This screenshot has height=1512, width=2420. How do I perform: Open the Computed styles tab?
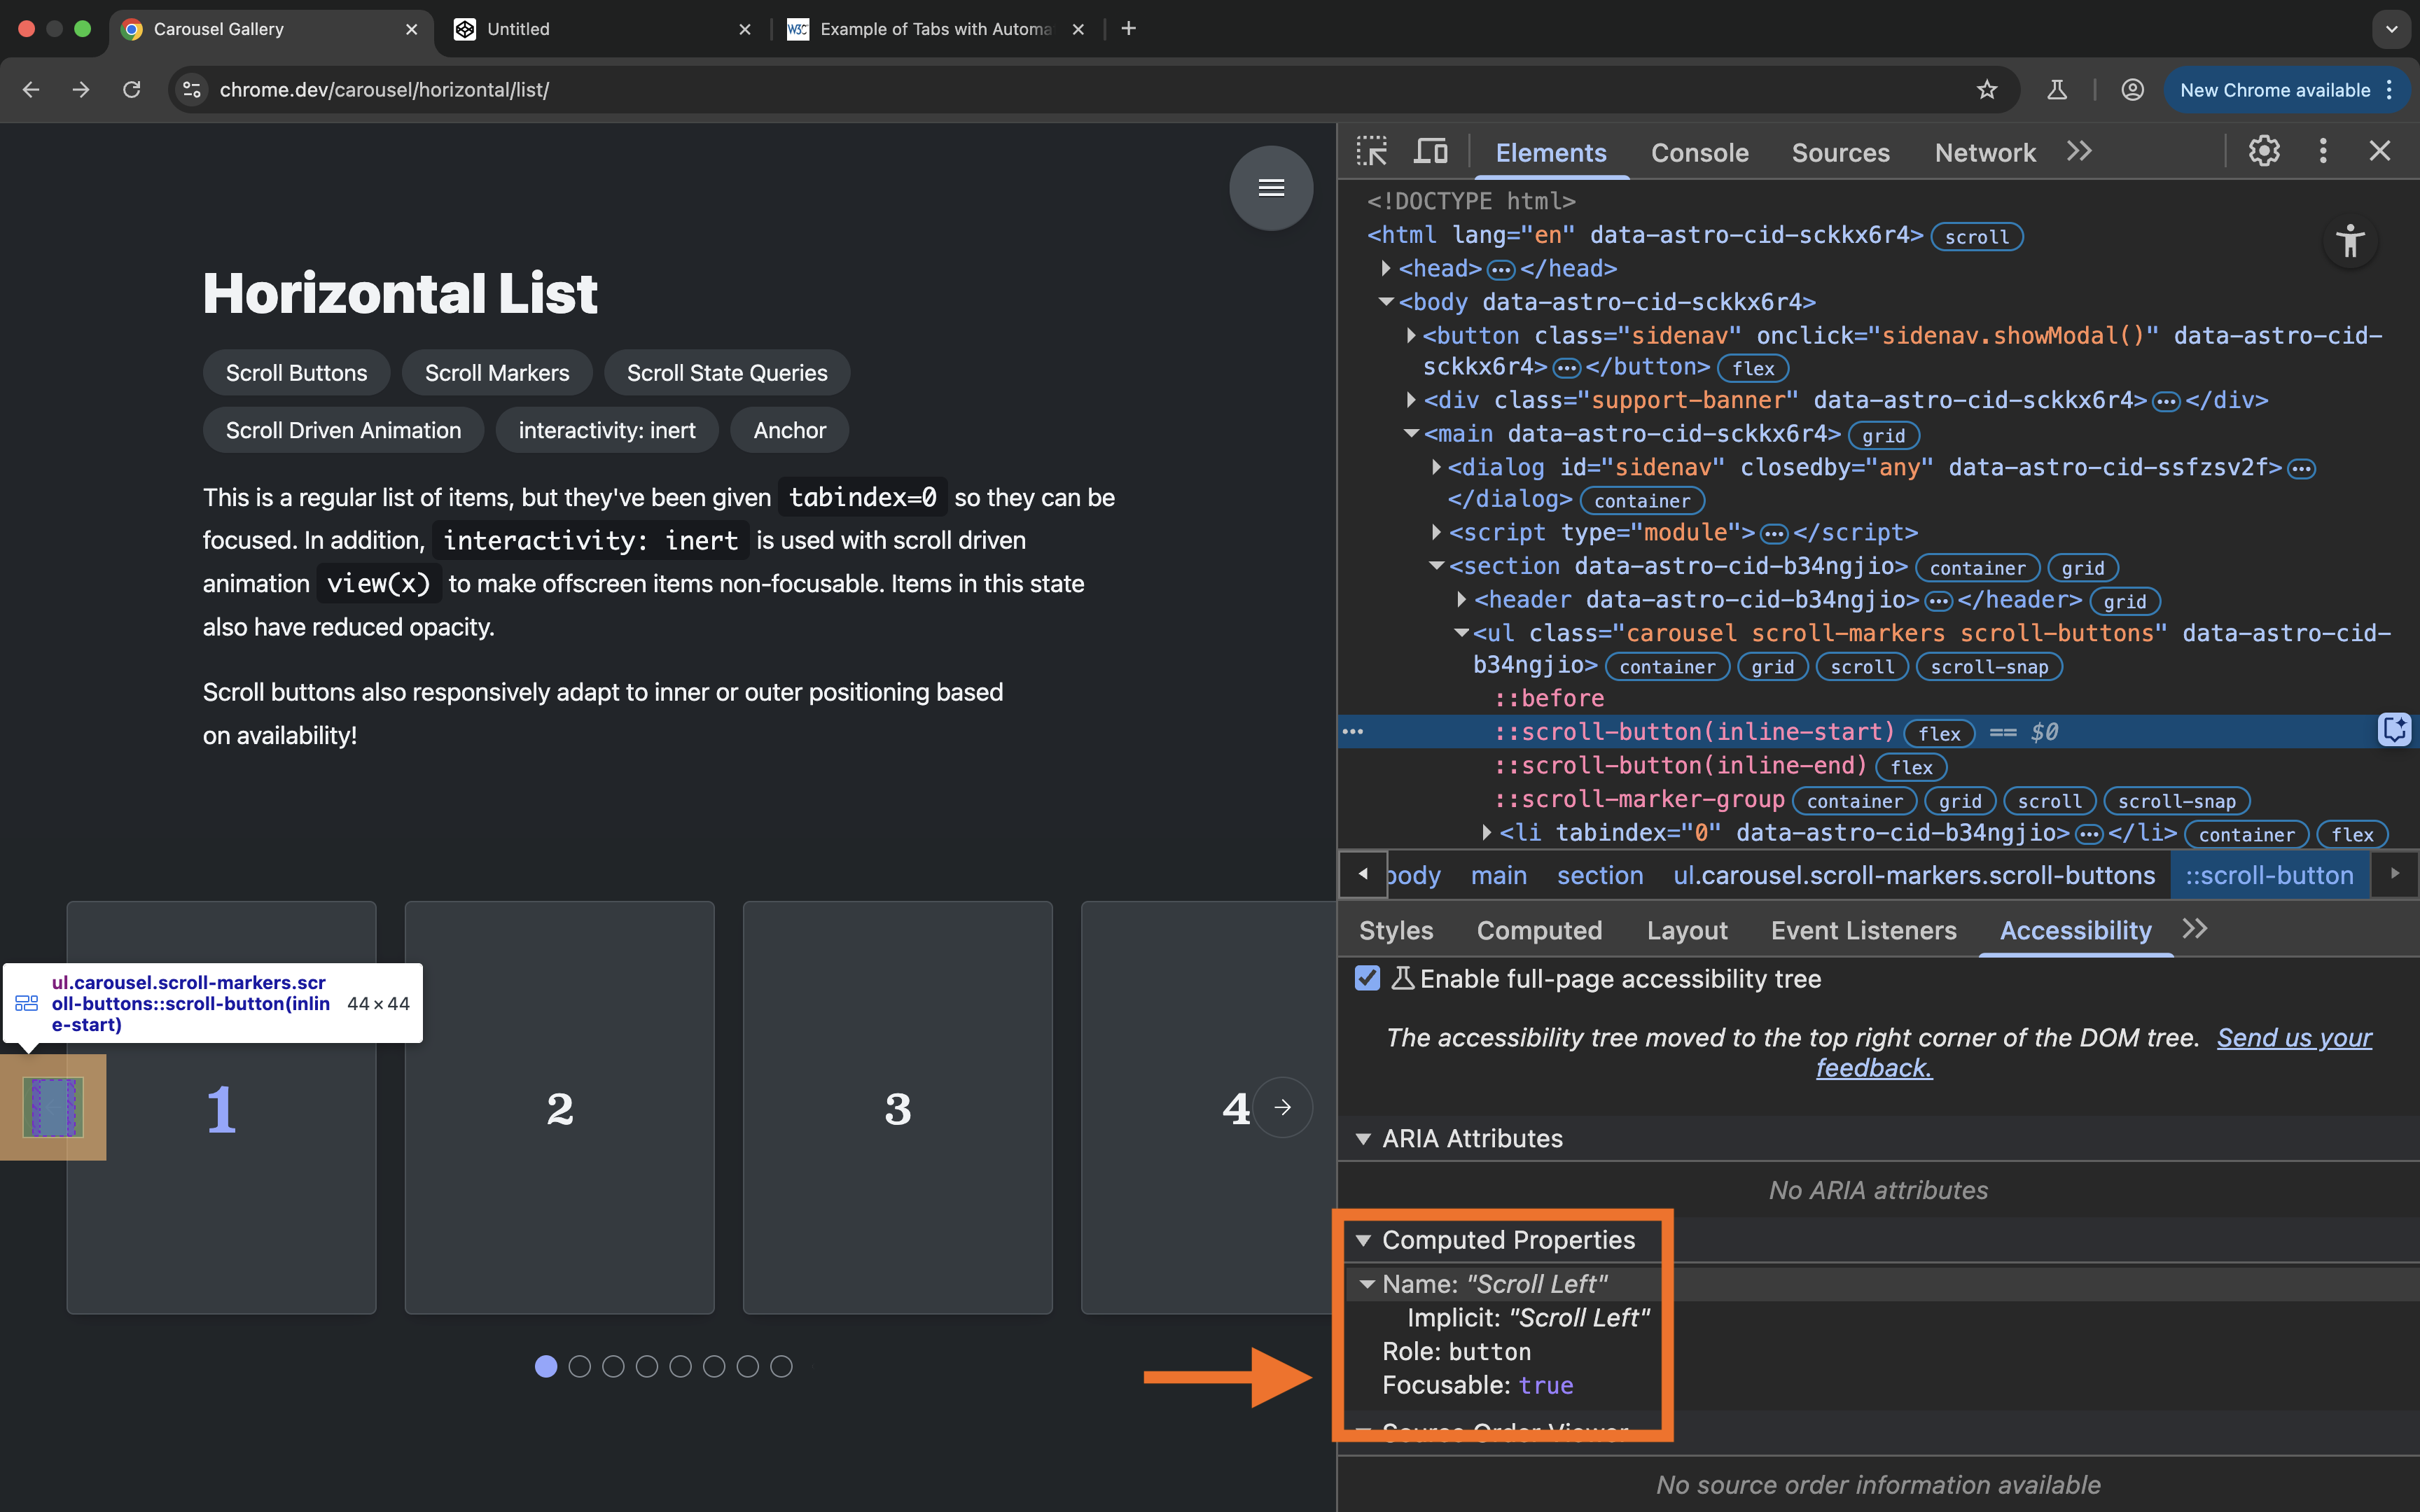point(1539,930)
